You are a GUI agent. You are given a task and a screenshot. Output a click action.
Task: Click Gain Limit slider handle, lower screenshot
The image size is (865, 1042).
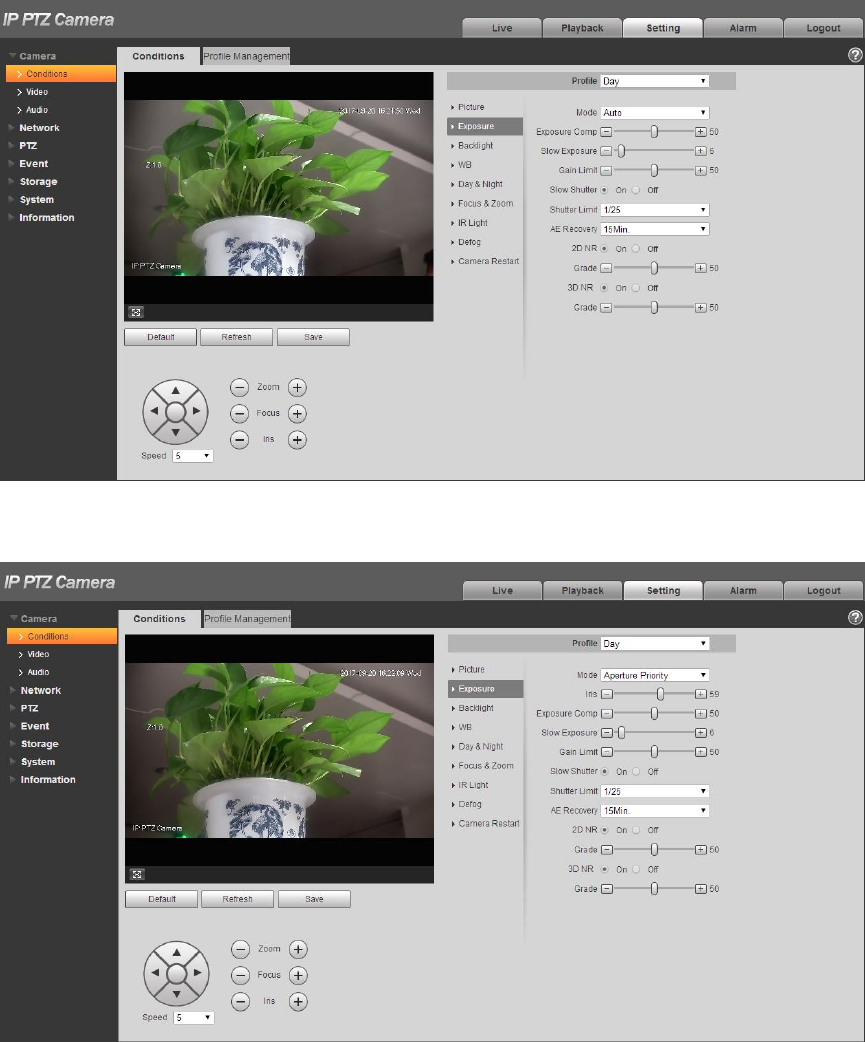[x=654, y=752]
